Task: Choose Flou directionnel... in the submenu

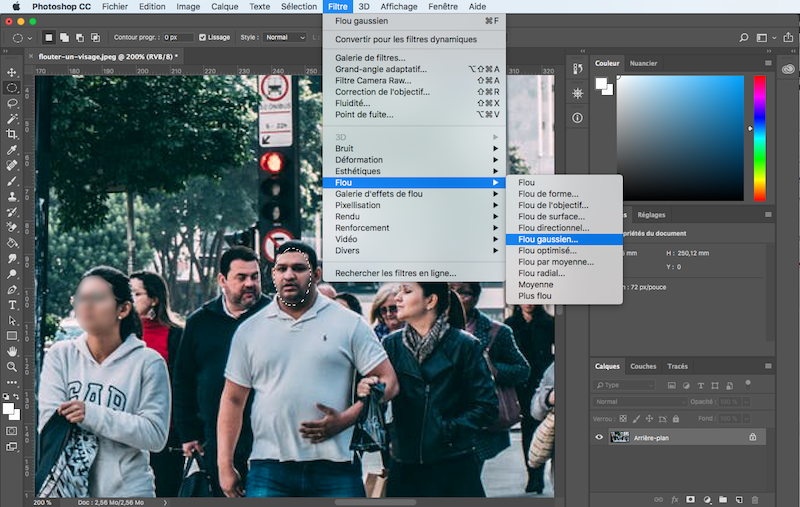Action: (x=564, y=228)
